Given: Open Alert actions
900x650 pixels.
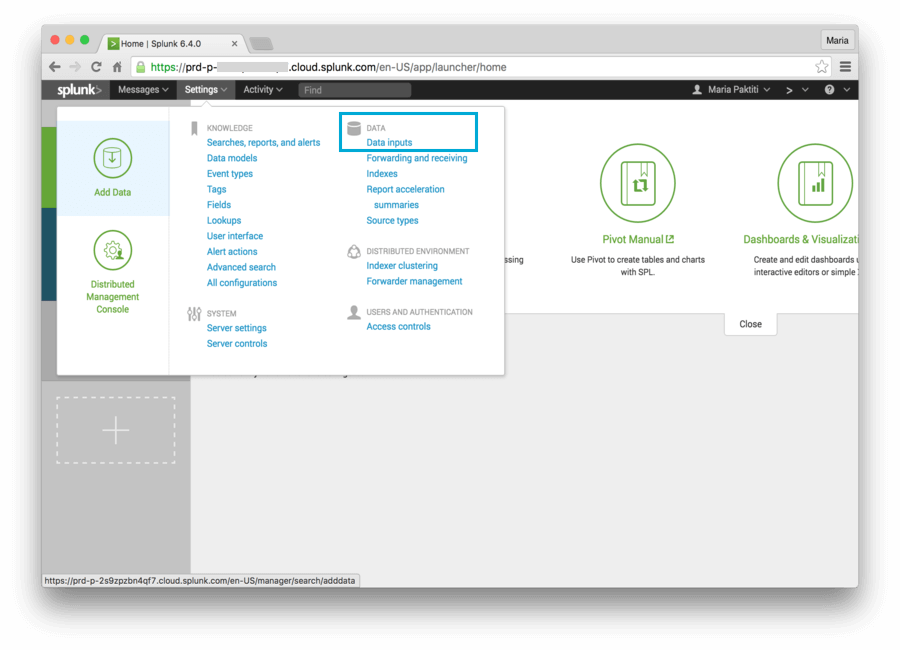Looking at the screenshot, I should 232,252.
